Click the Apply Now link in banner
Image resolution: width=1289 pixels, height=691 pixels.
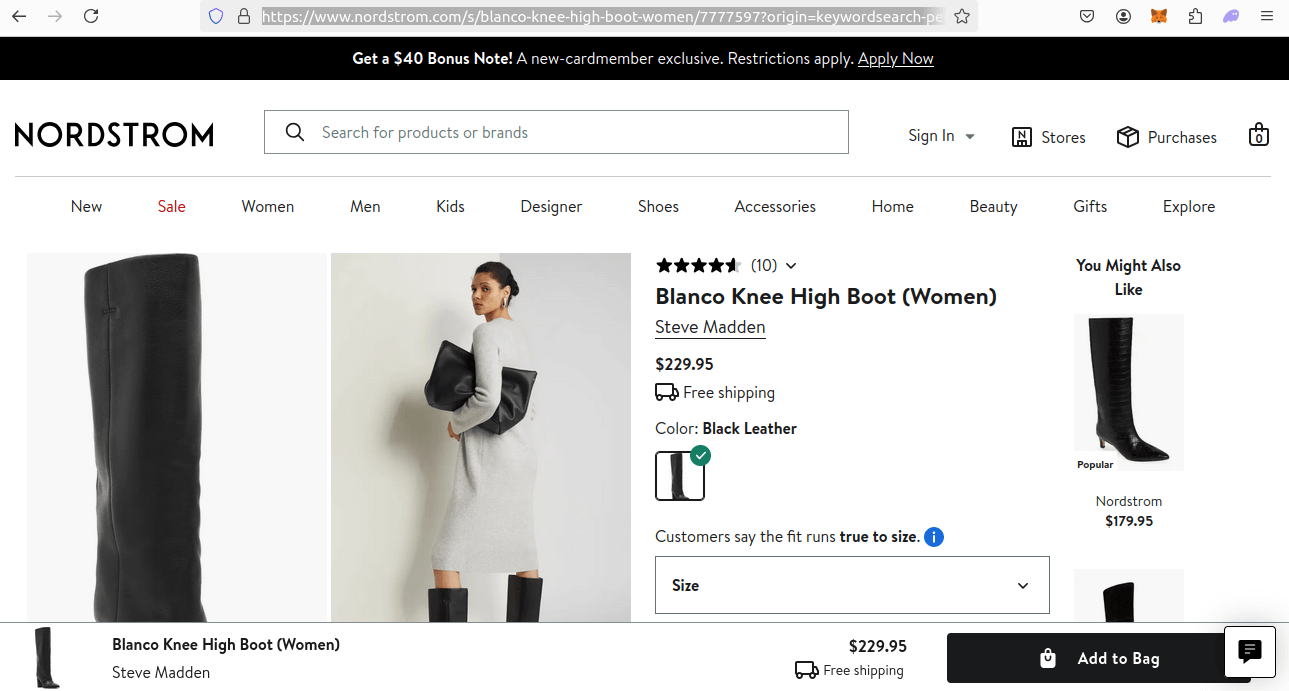tap(896, 59)
